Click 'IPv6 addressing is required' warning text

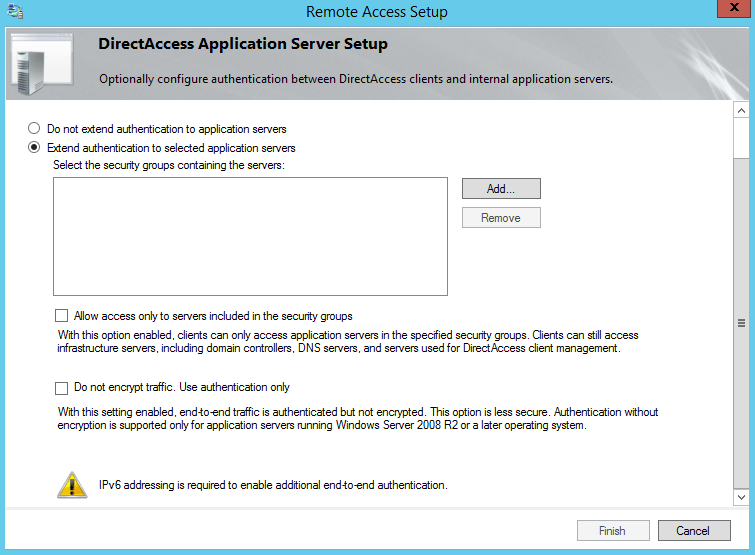pyautogui.click(x=273, y=485)
